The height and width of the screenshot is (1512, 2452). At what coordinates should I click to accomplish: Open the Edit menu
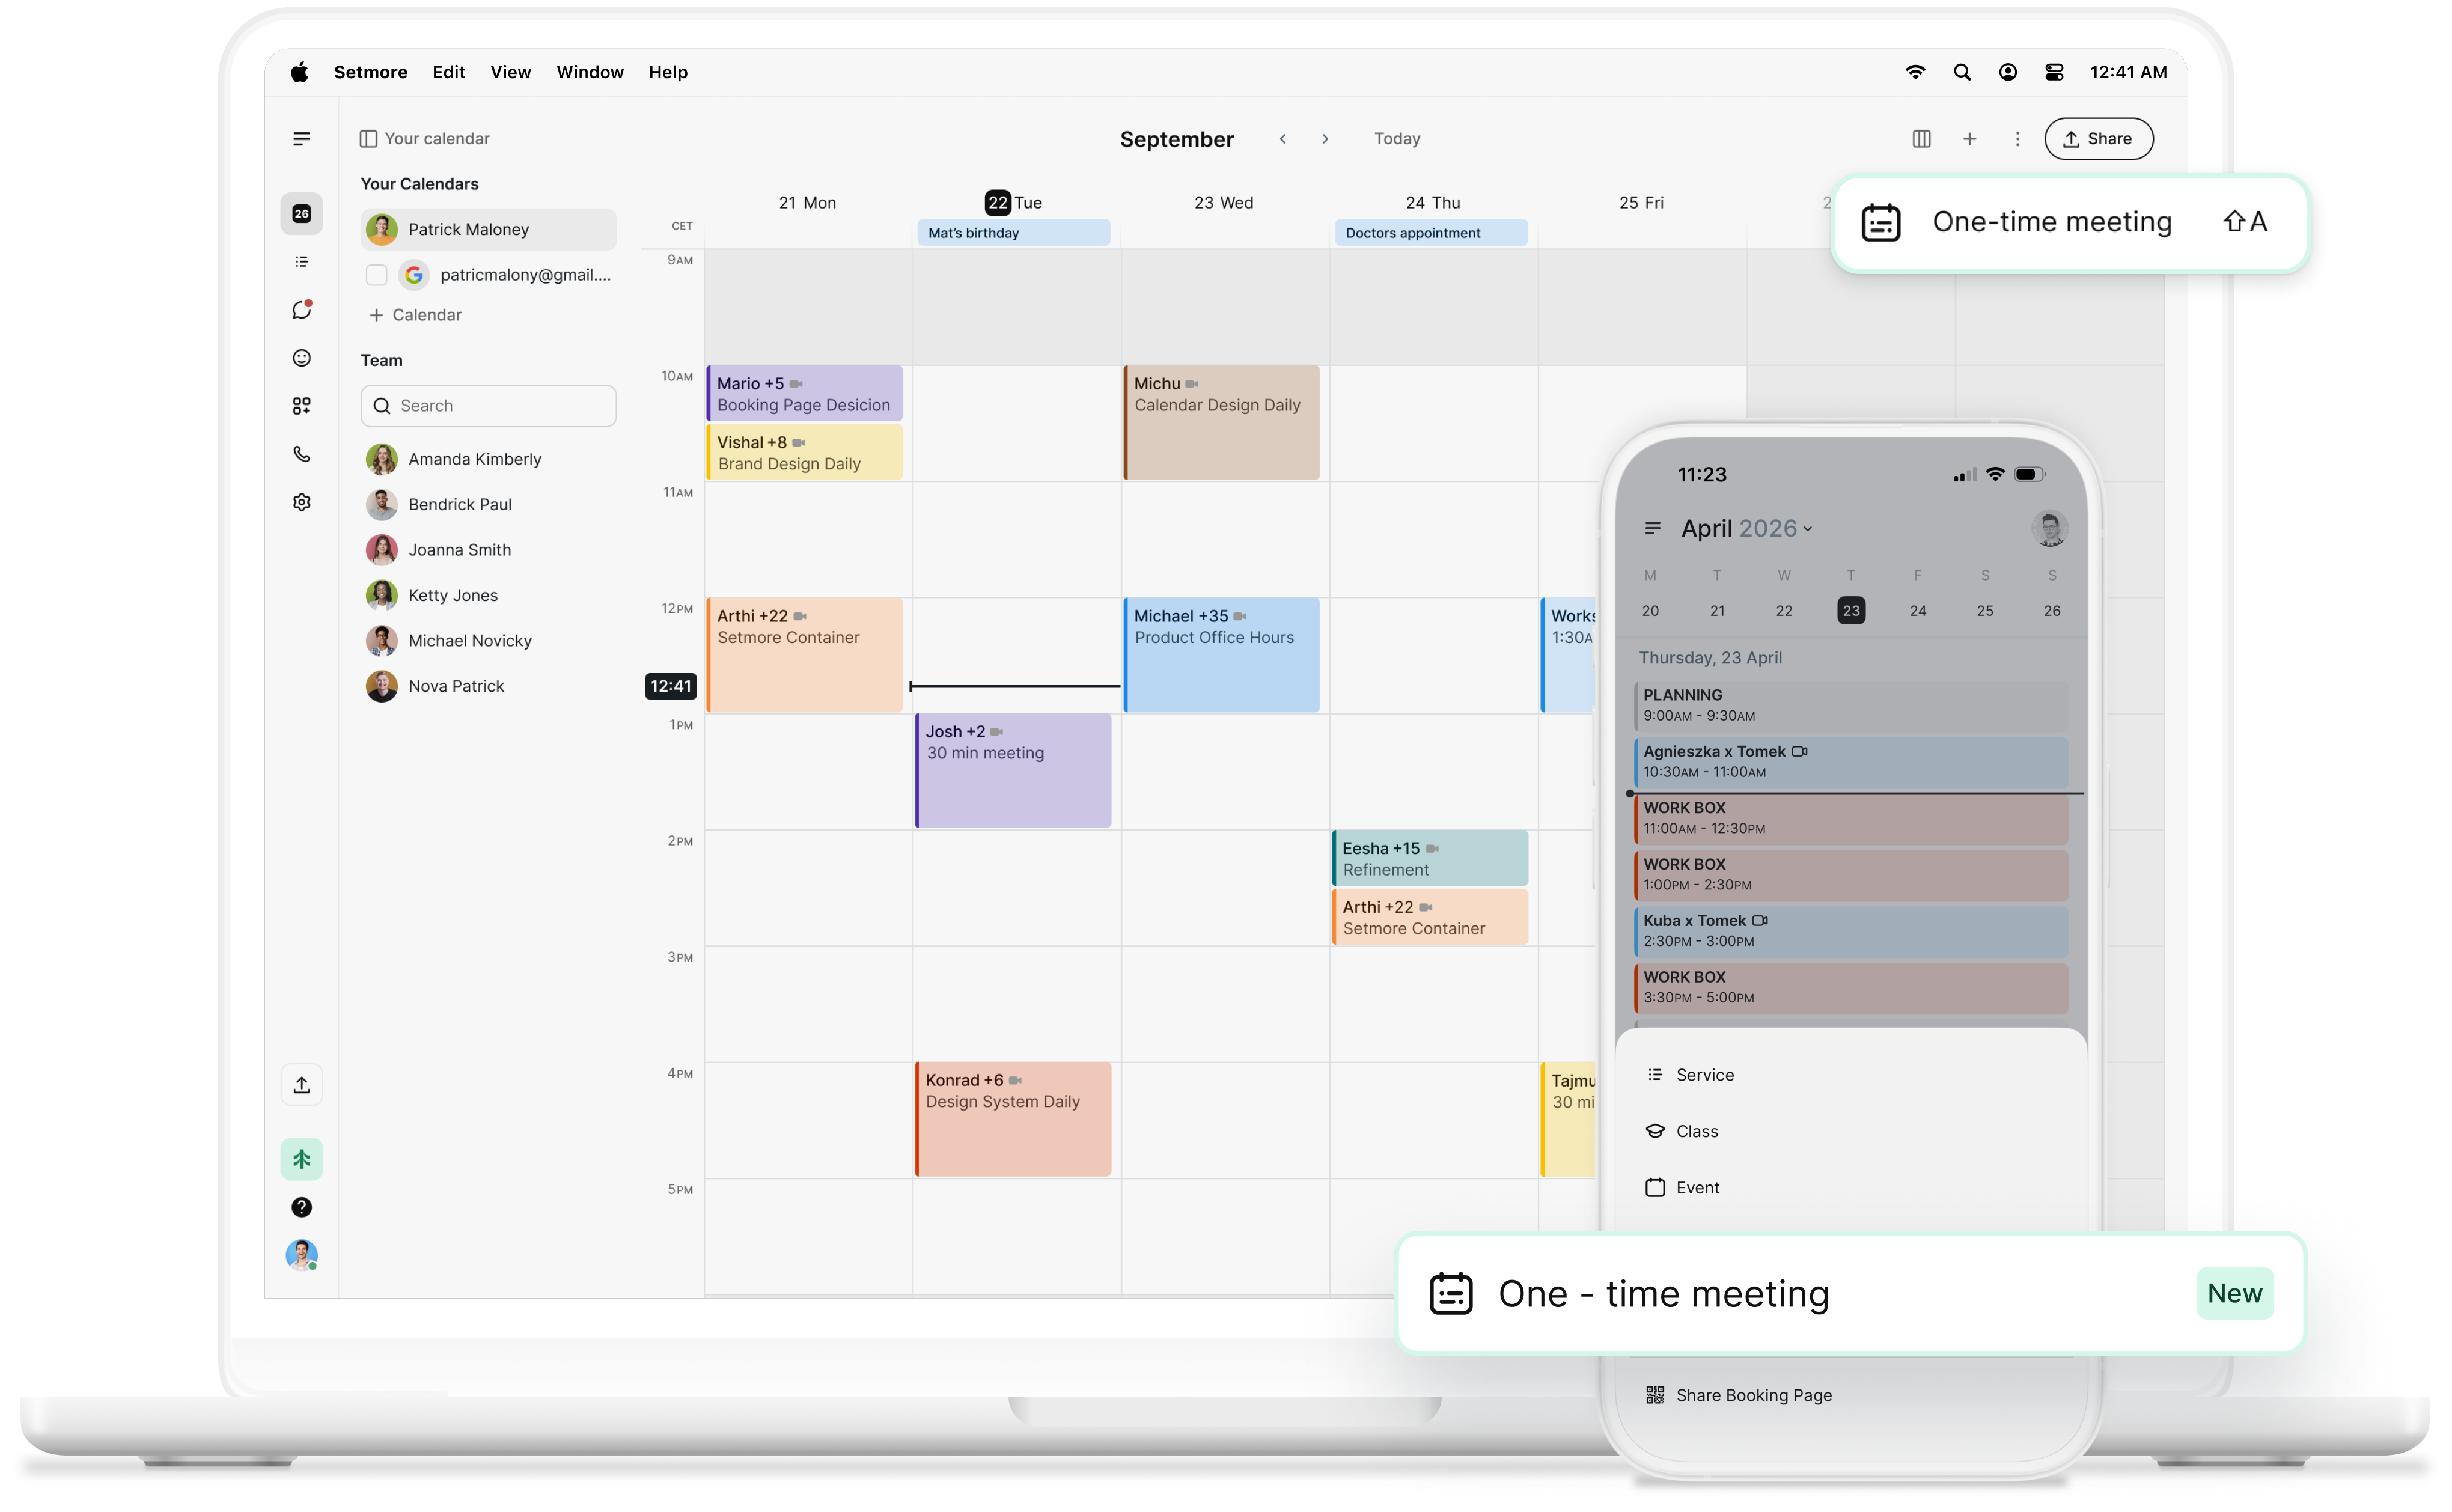pyautogui.click(x=448, y=72)
